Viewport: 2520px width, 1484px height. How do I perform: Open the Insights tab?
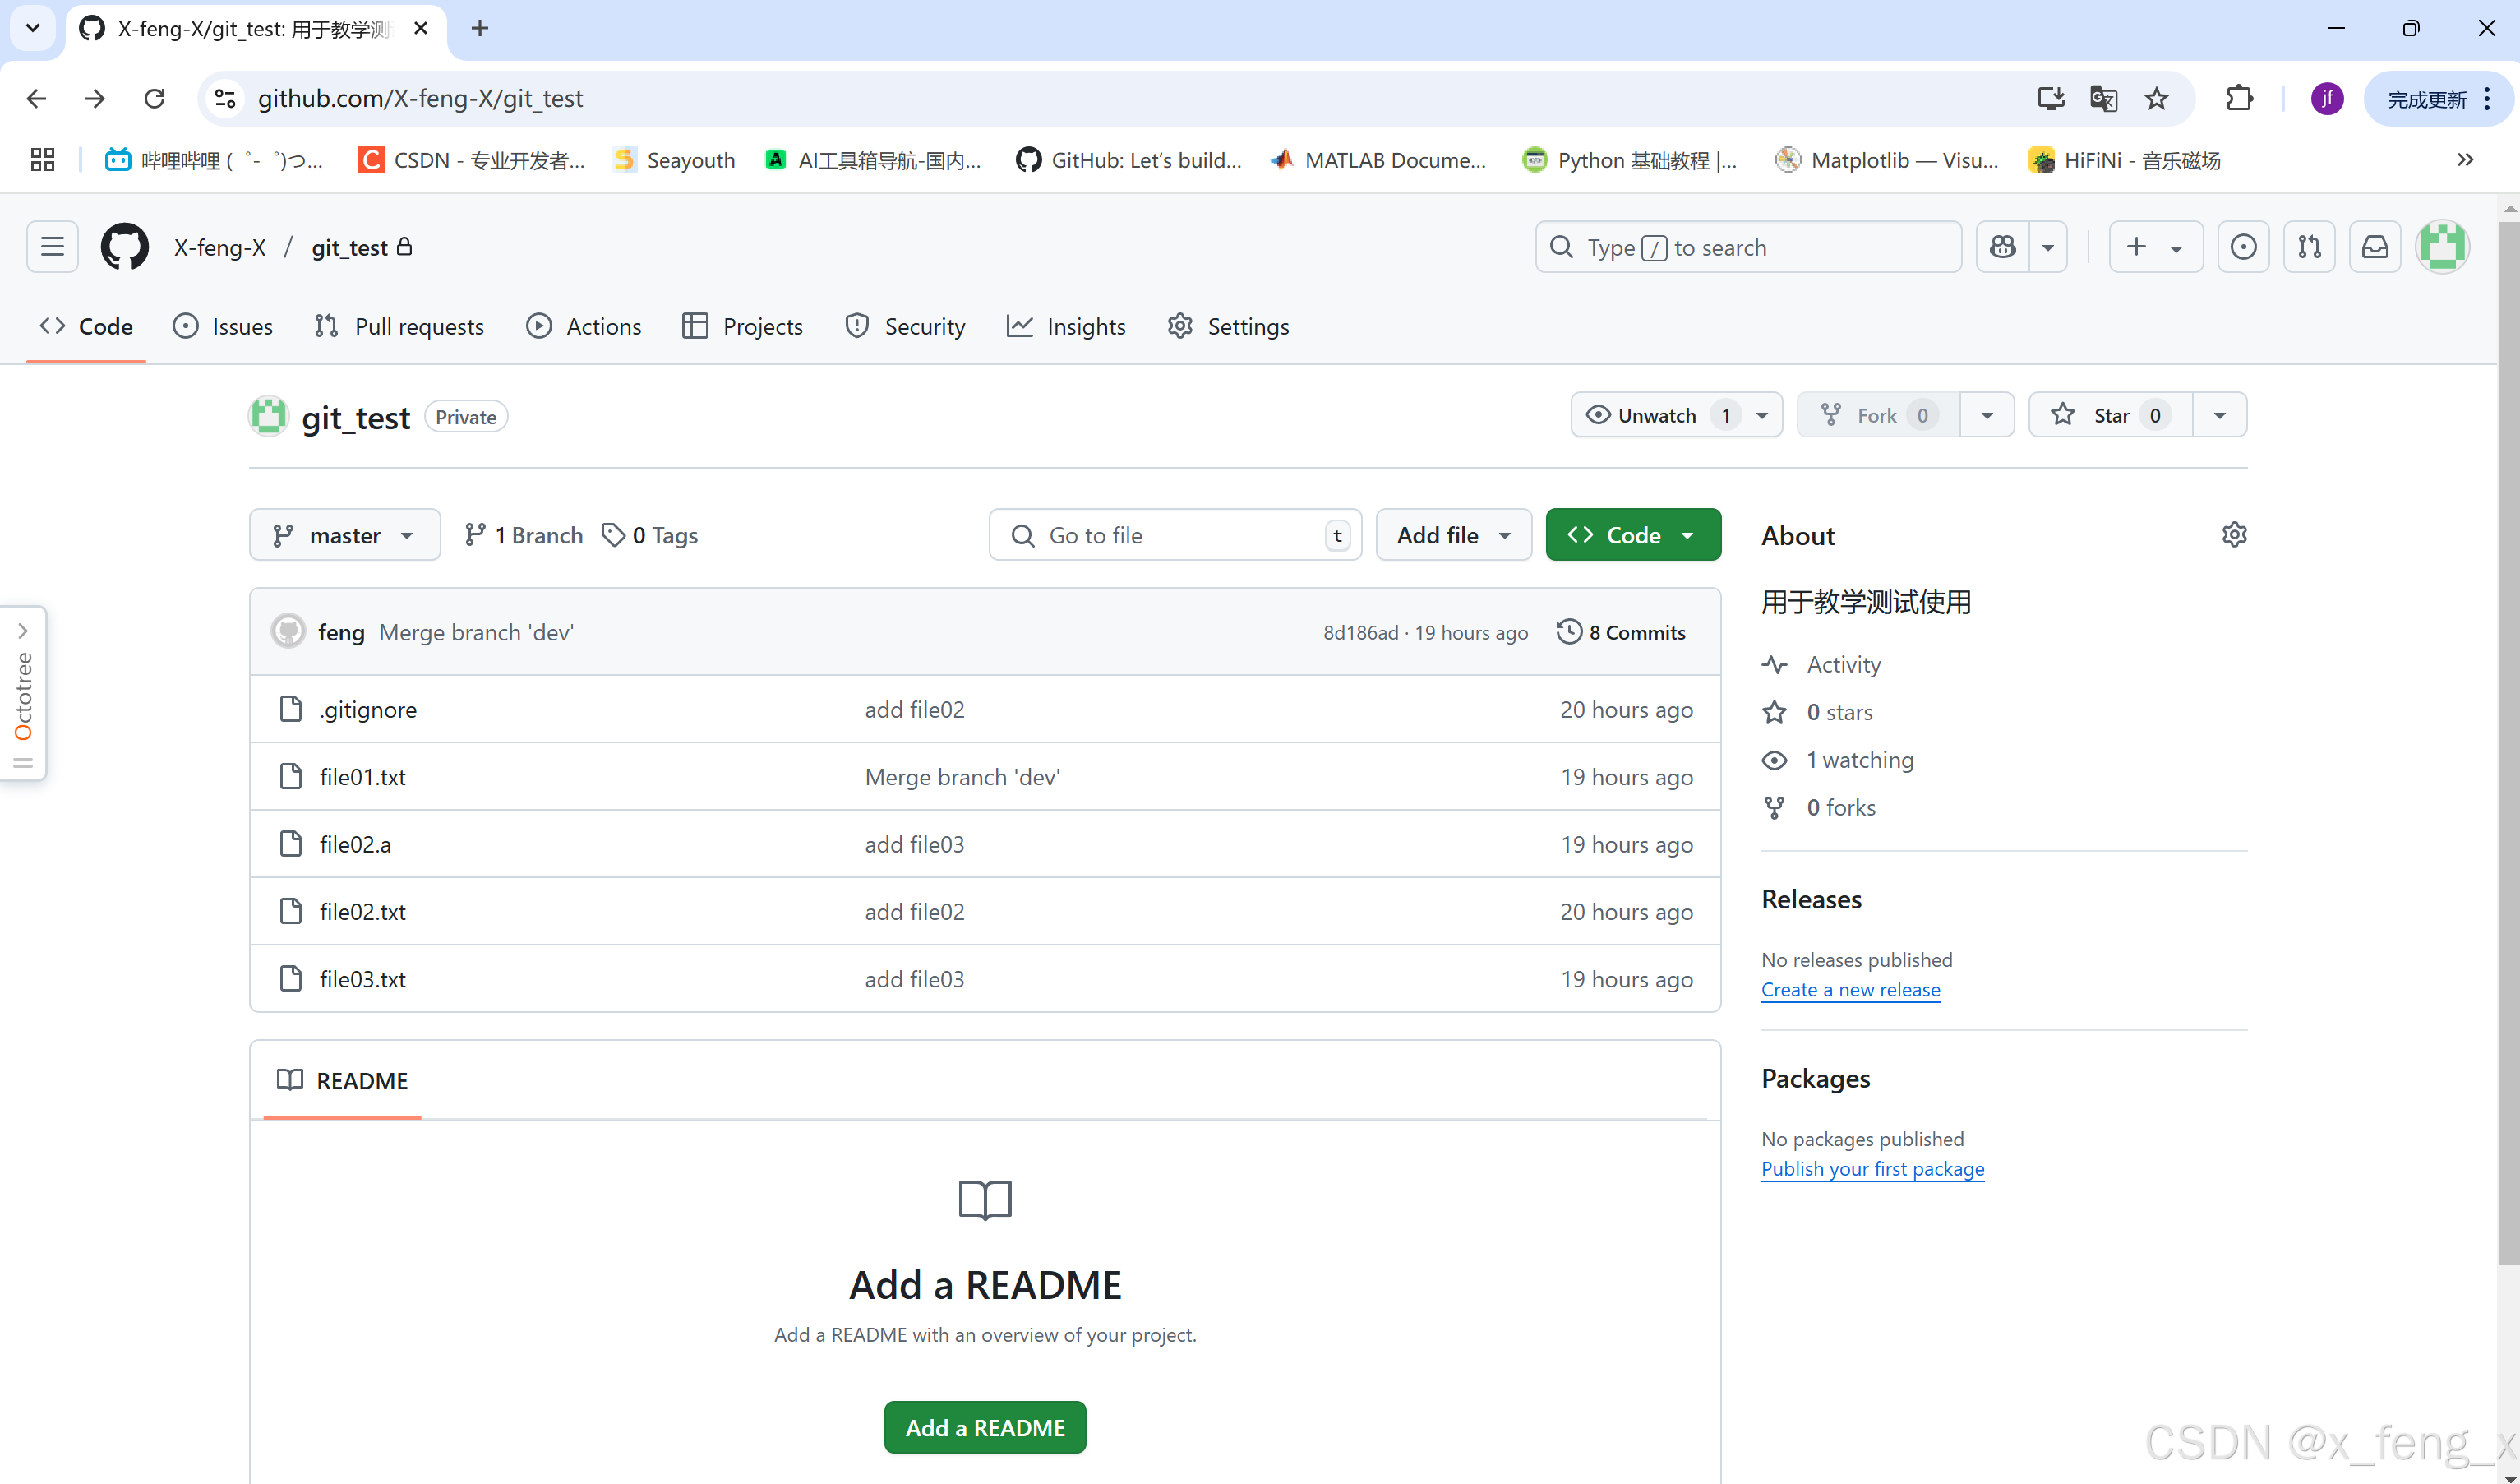pyautogui.click(x=1066, y=327)
